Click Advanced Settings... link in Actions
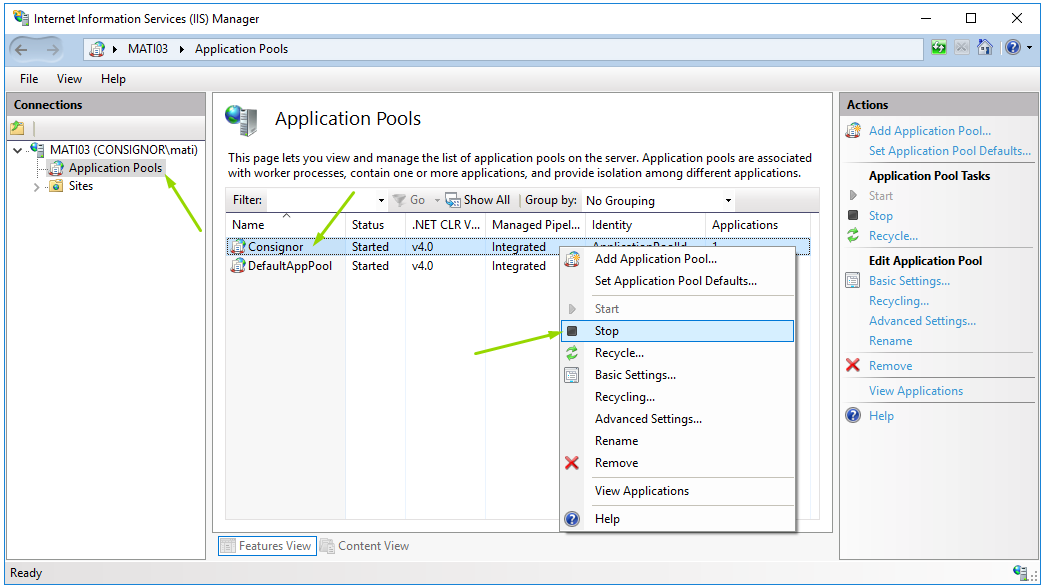 point(922,321)
